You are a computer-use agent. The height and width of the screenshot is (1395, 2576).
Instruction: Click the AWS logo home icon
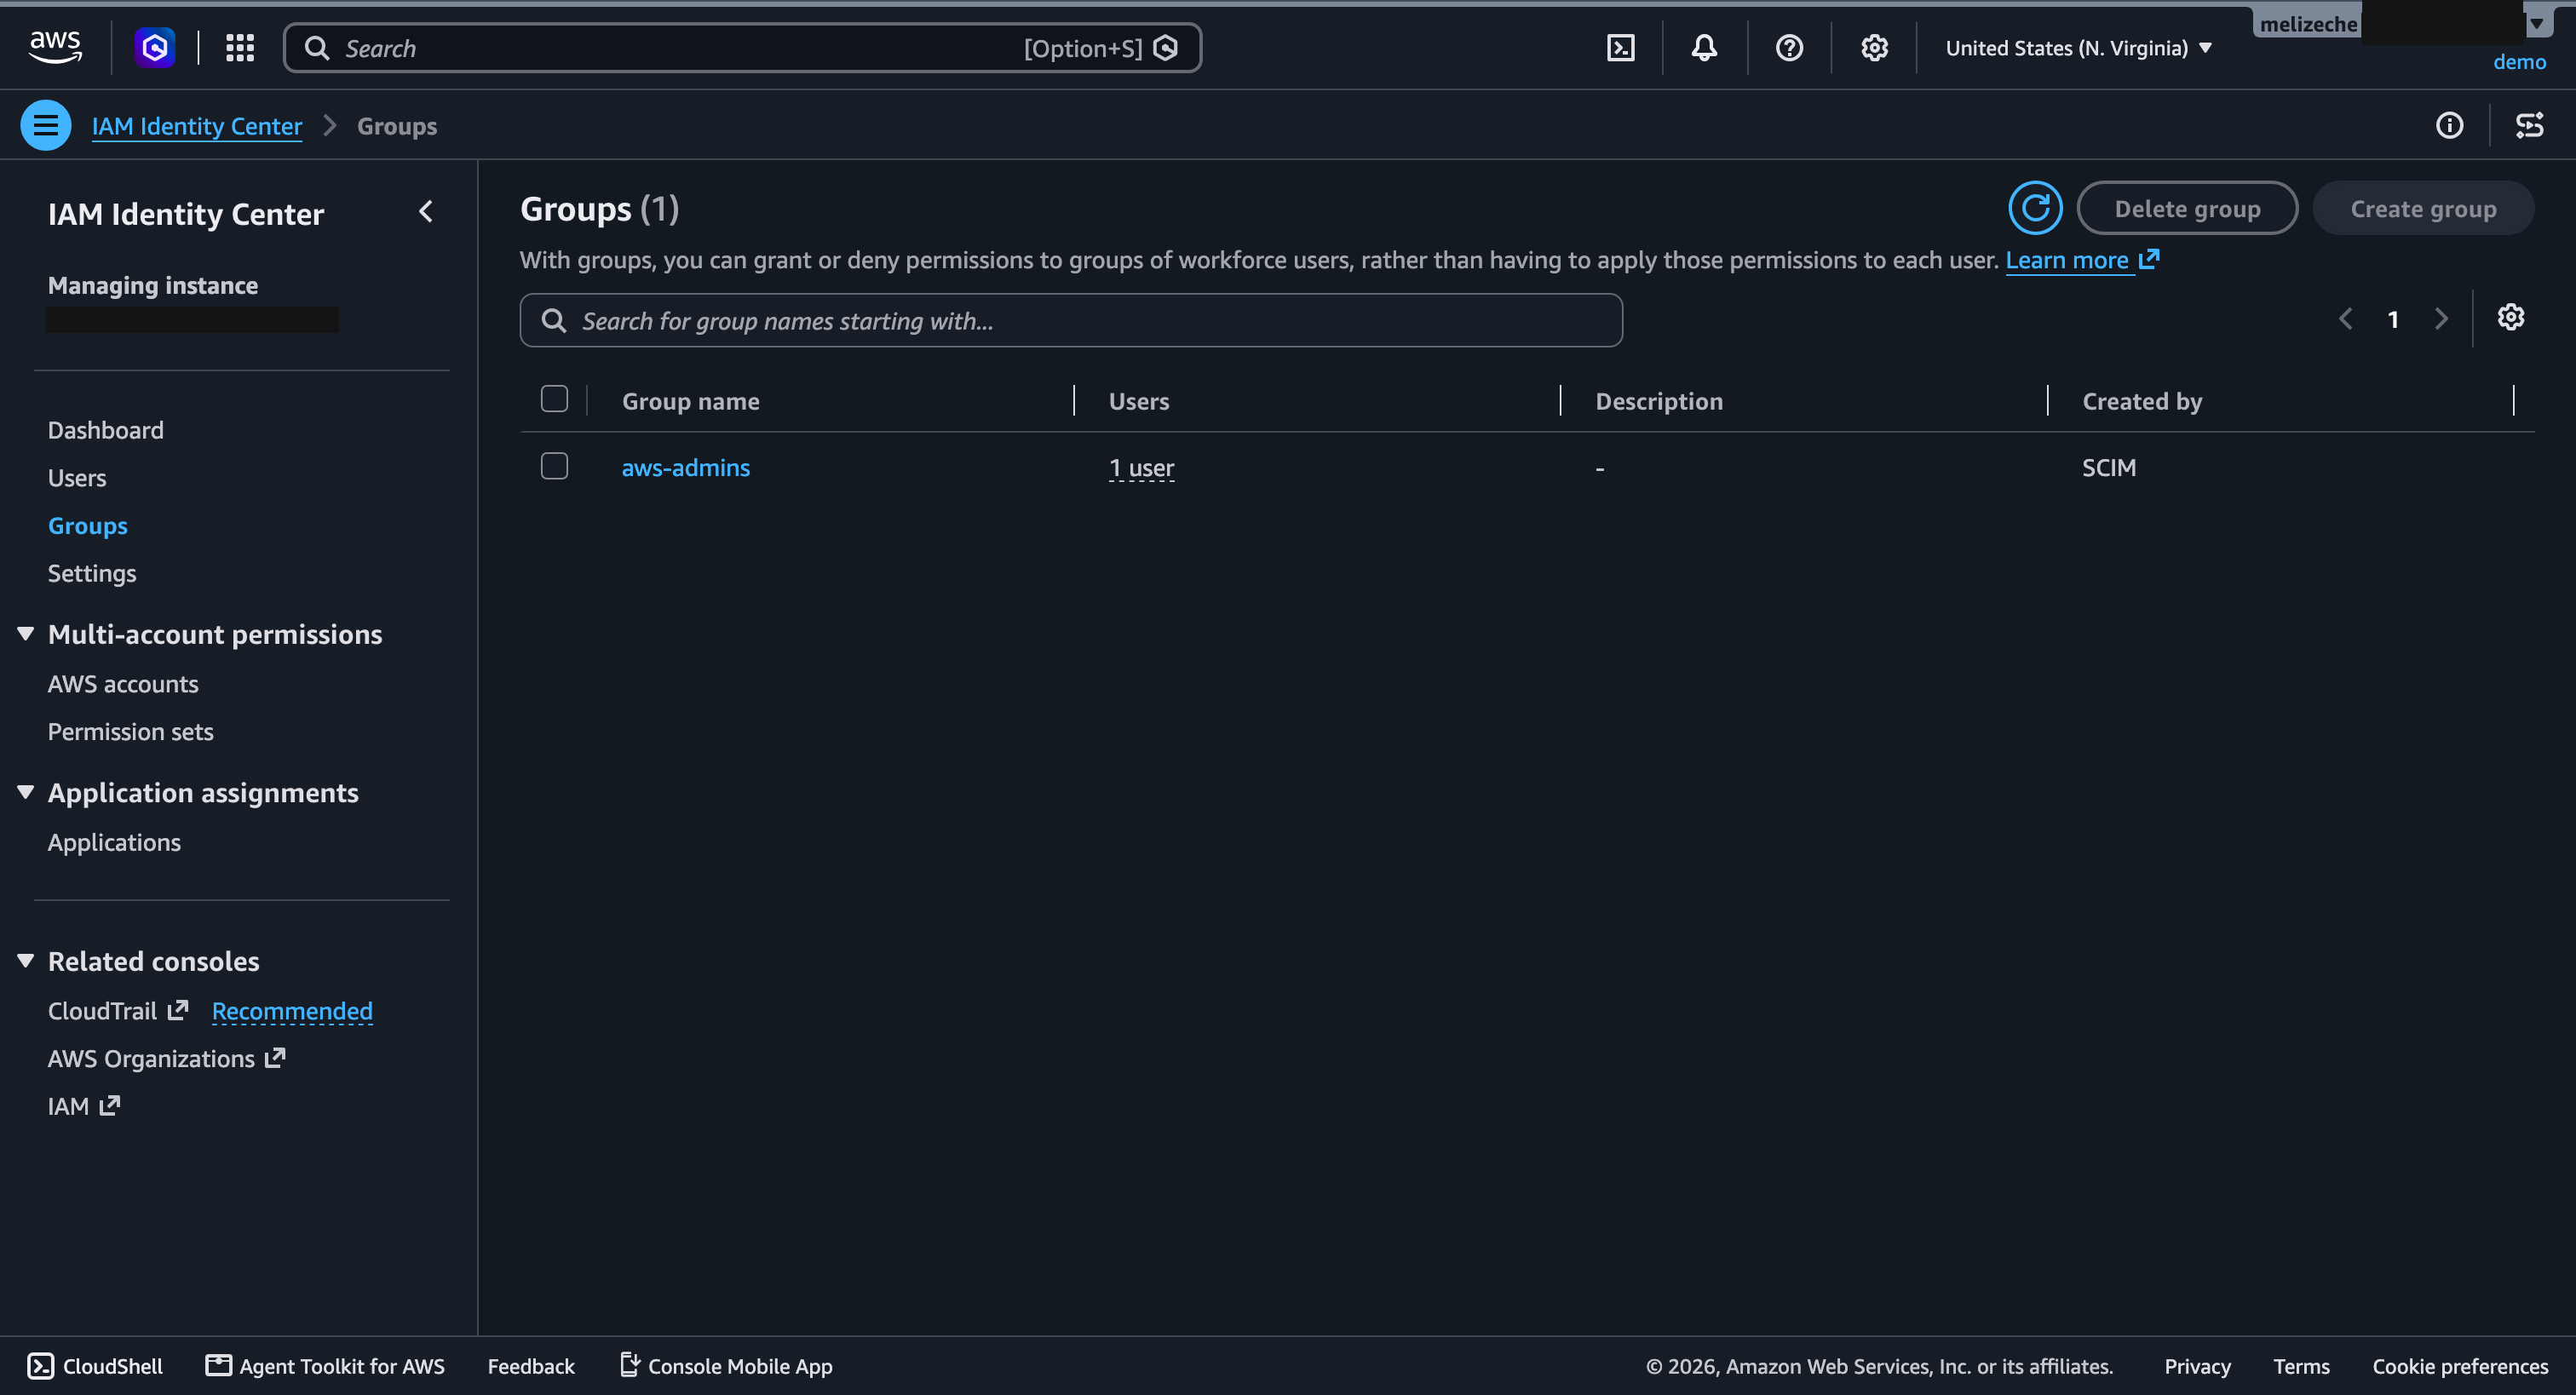pyautogui.click(x=55, y=47)
